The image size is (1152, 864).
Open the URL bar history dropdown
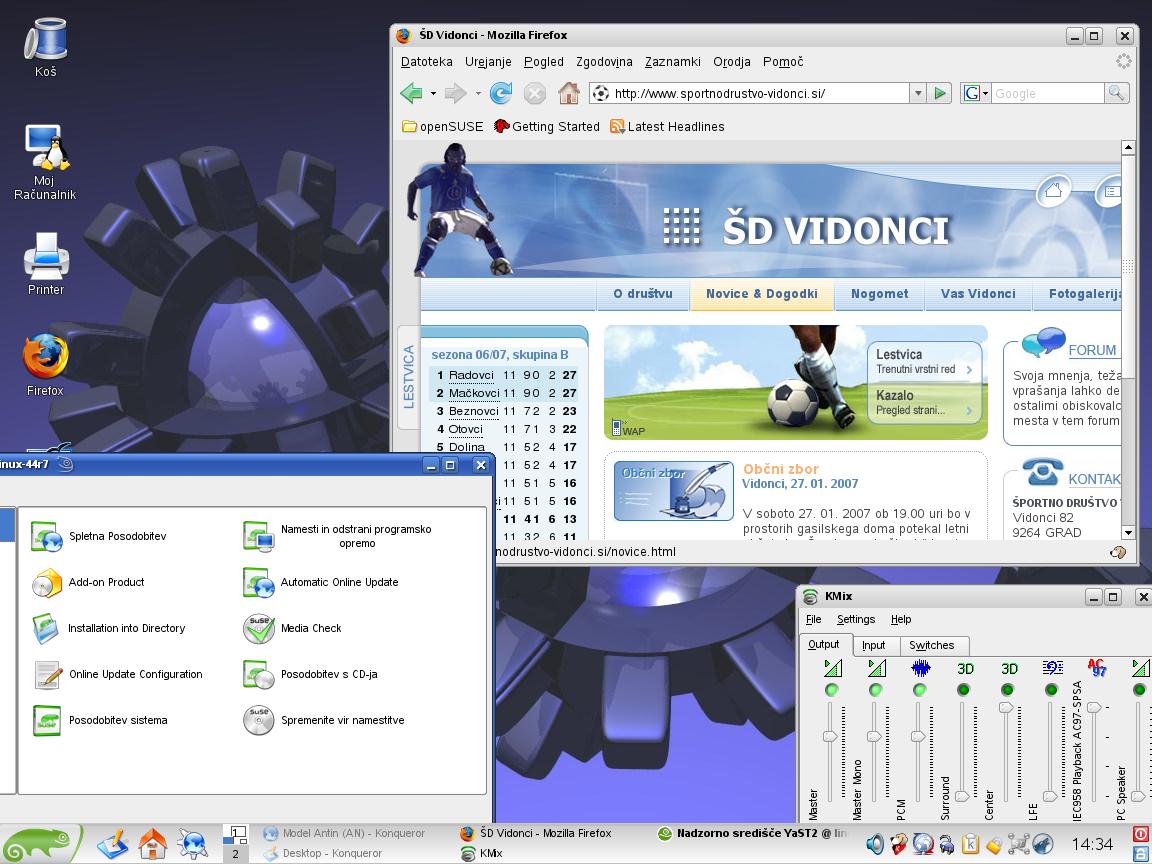tap(918, 93)
